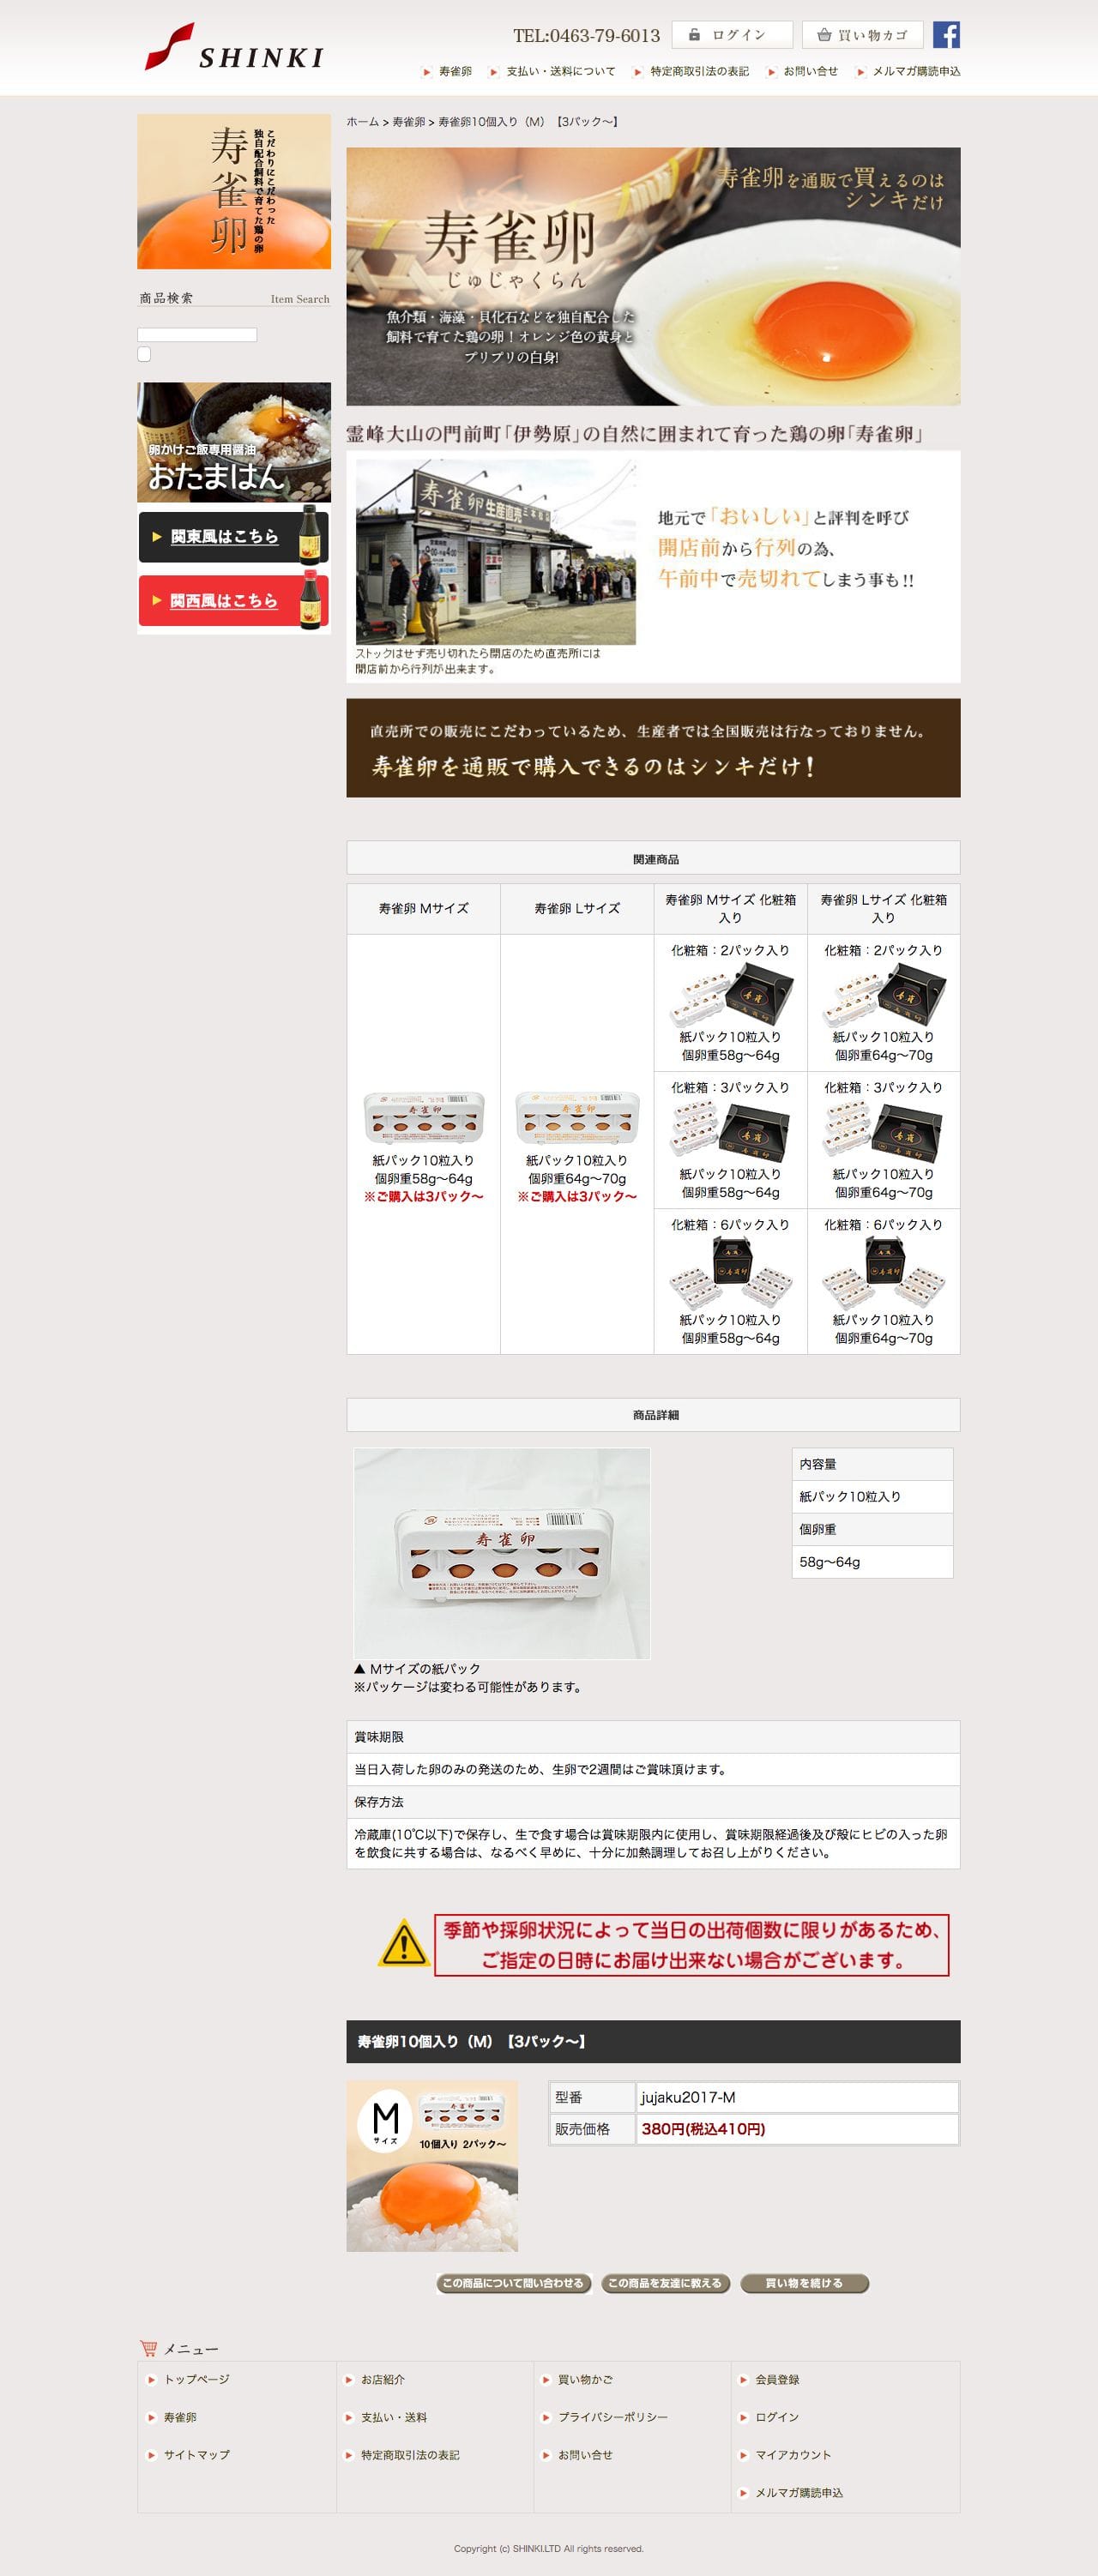Click この商品を友達に教える button
1098x2576 pixels.
(x=665, y=2283)
